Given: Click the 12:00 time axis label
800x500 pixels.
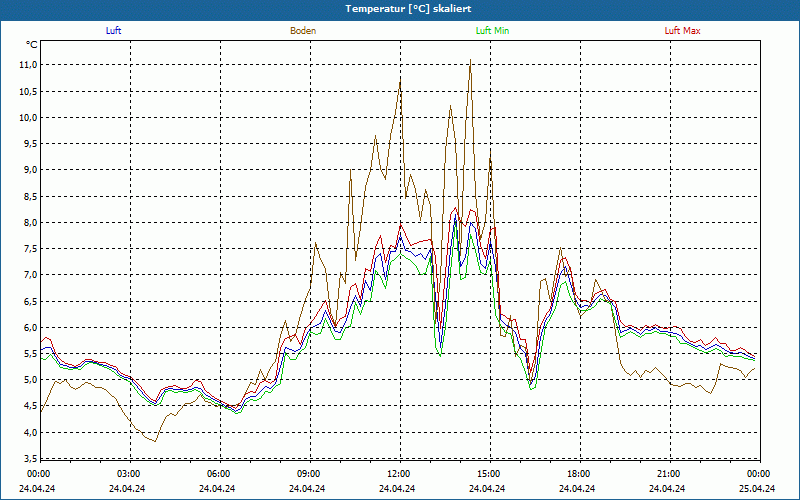Looking at the screenshot, I should (398, 474).
